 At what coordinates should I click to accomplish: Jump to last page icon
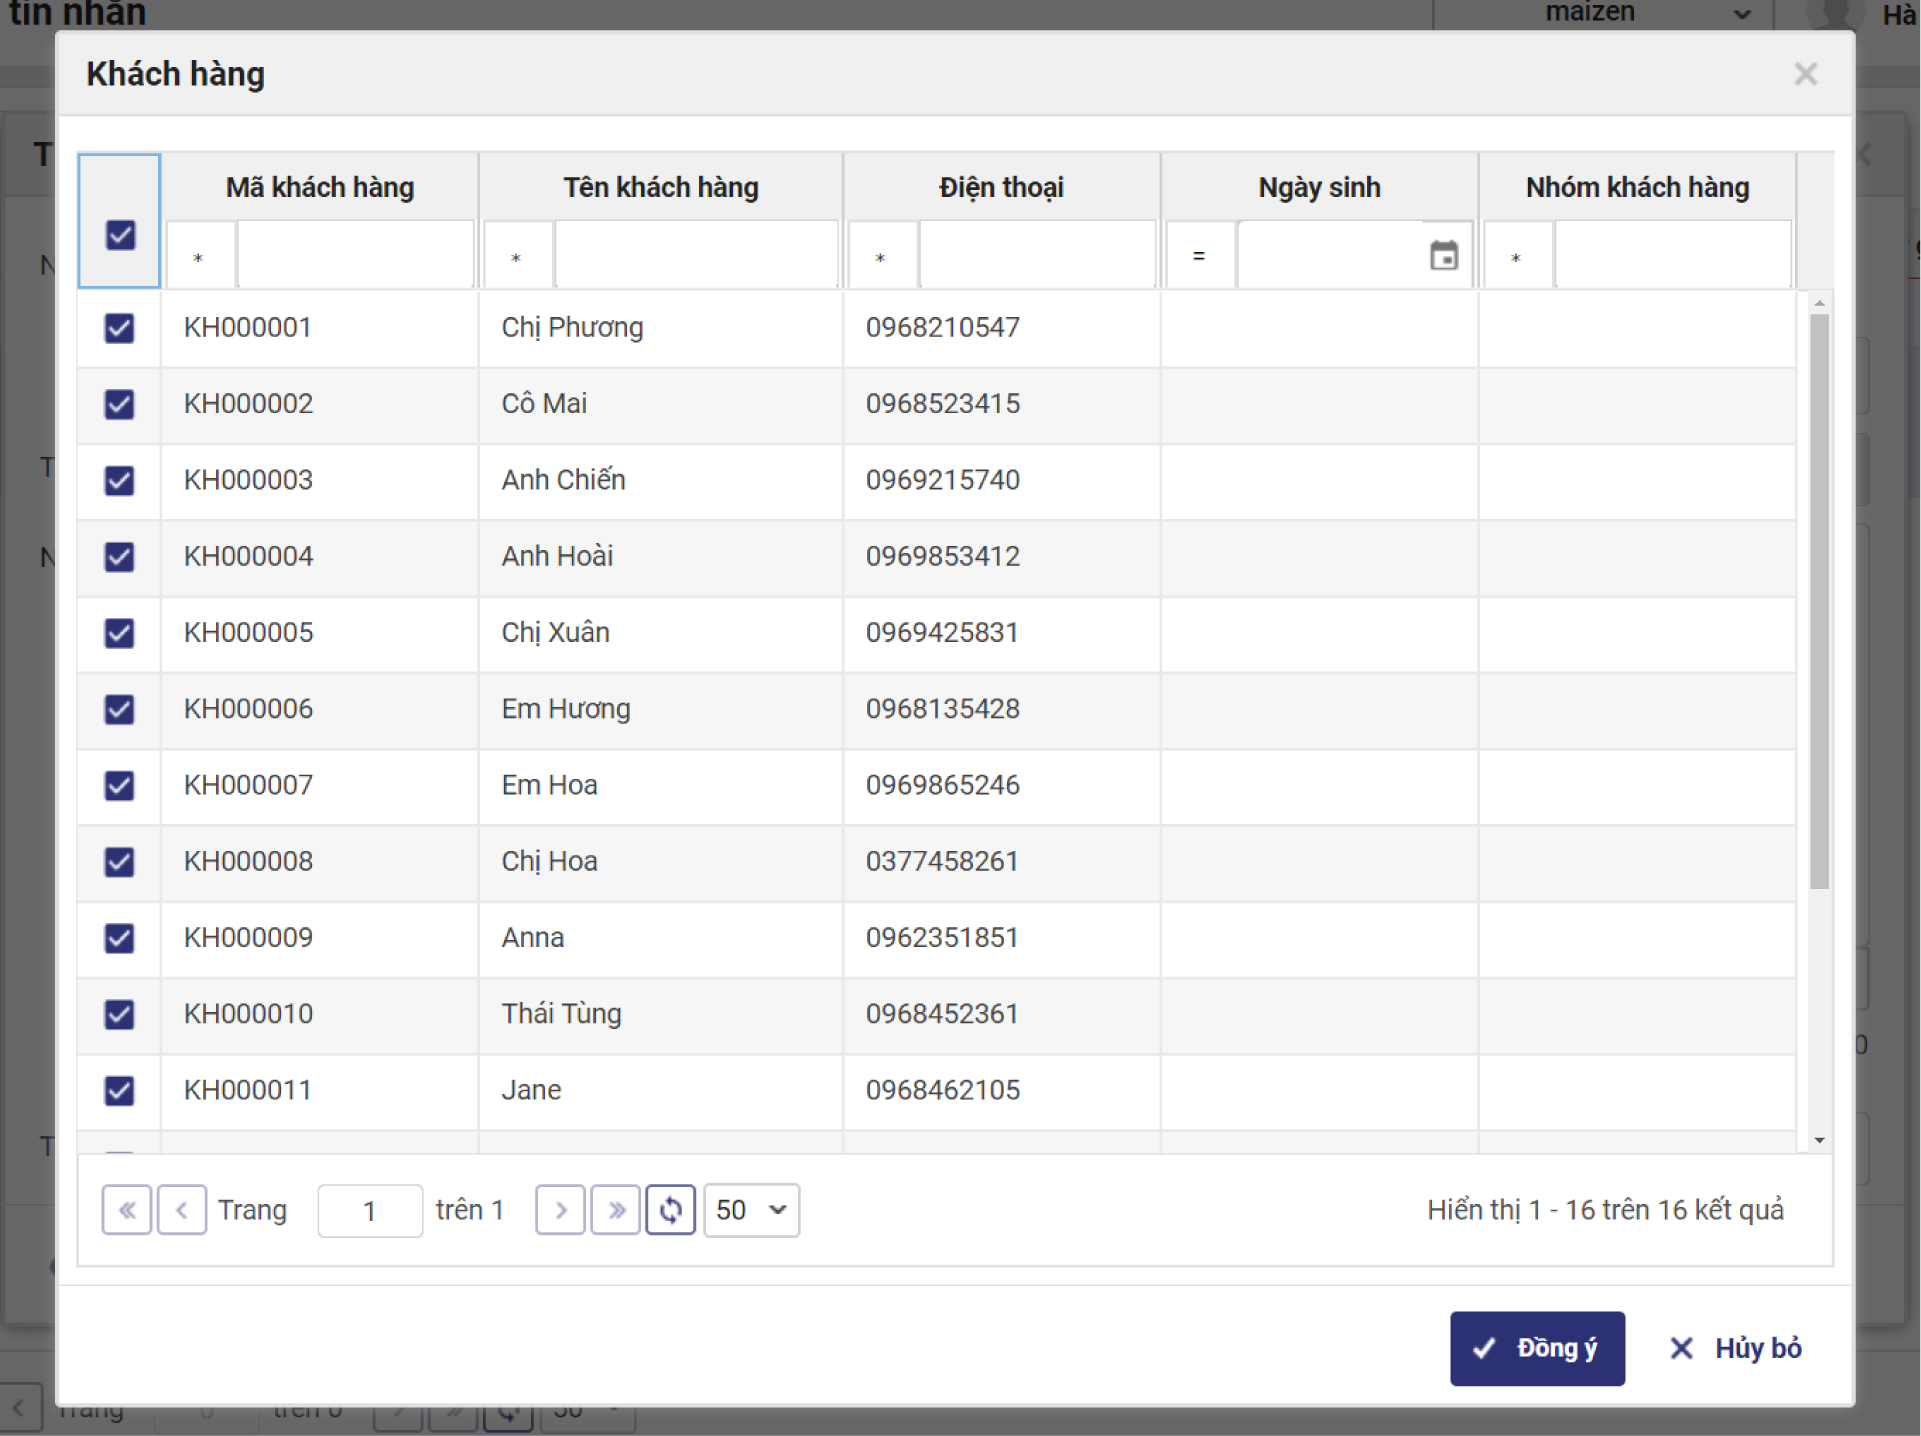pos(616,1210)
